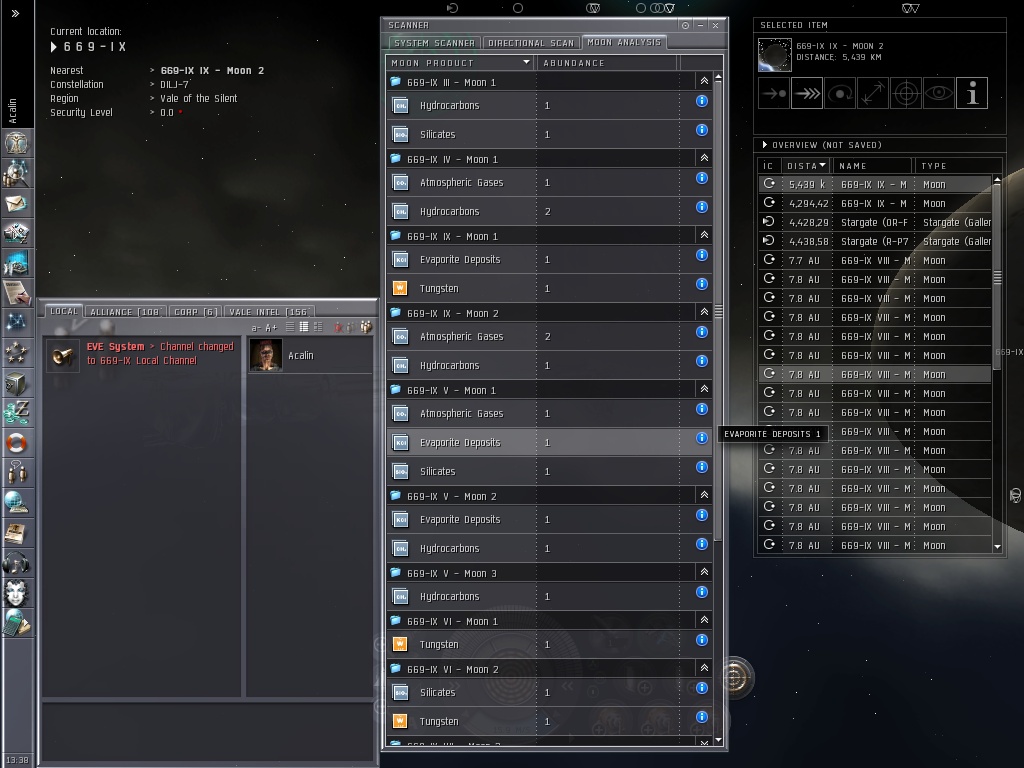Screen dimensions: 1024x768
Task: Open the Alliance chat tab
Action: [x=125, y=312]
